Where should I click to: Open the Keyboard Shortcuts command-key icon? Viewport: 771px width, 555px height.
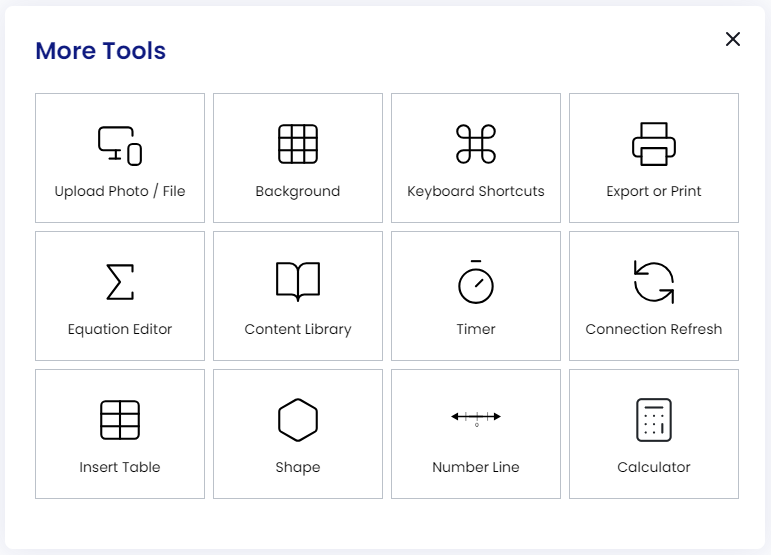tap(476, 144)
